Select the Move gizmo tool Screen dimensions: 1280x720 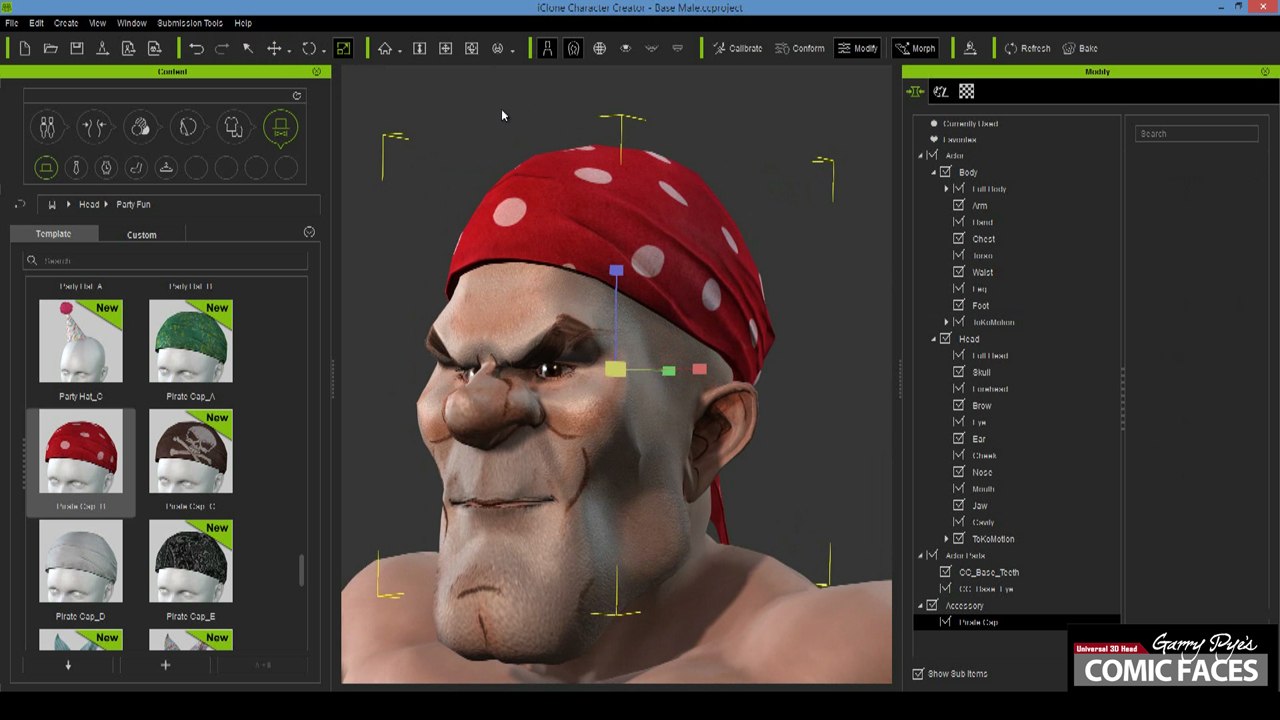tap(273, 48)
